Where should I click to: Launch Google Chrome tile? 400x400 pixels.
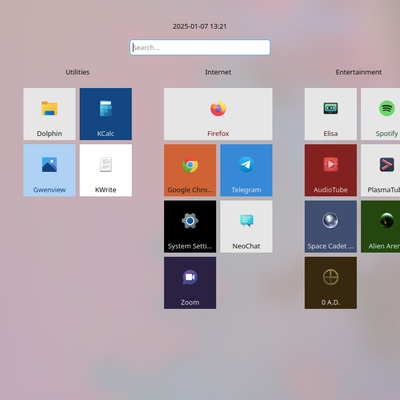pos(190,170)
